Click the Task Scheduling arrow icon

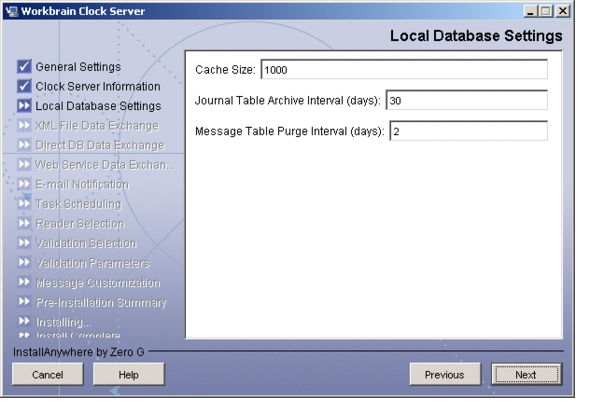pyautogui.click(x=24, y=204)
